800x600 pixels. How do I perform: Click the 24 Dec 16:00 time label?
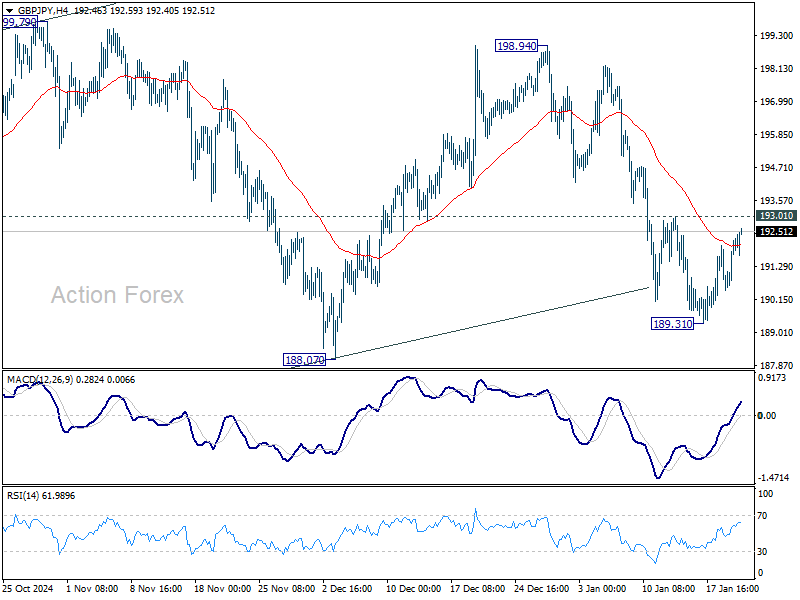tap(541, 588)
